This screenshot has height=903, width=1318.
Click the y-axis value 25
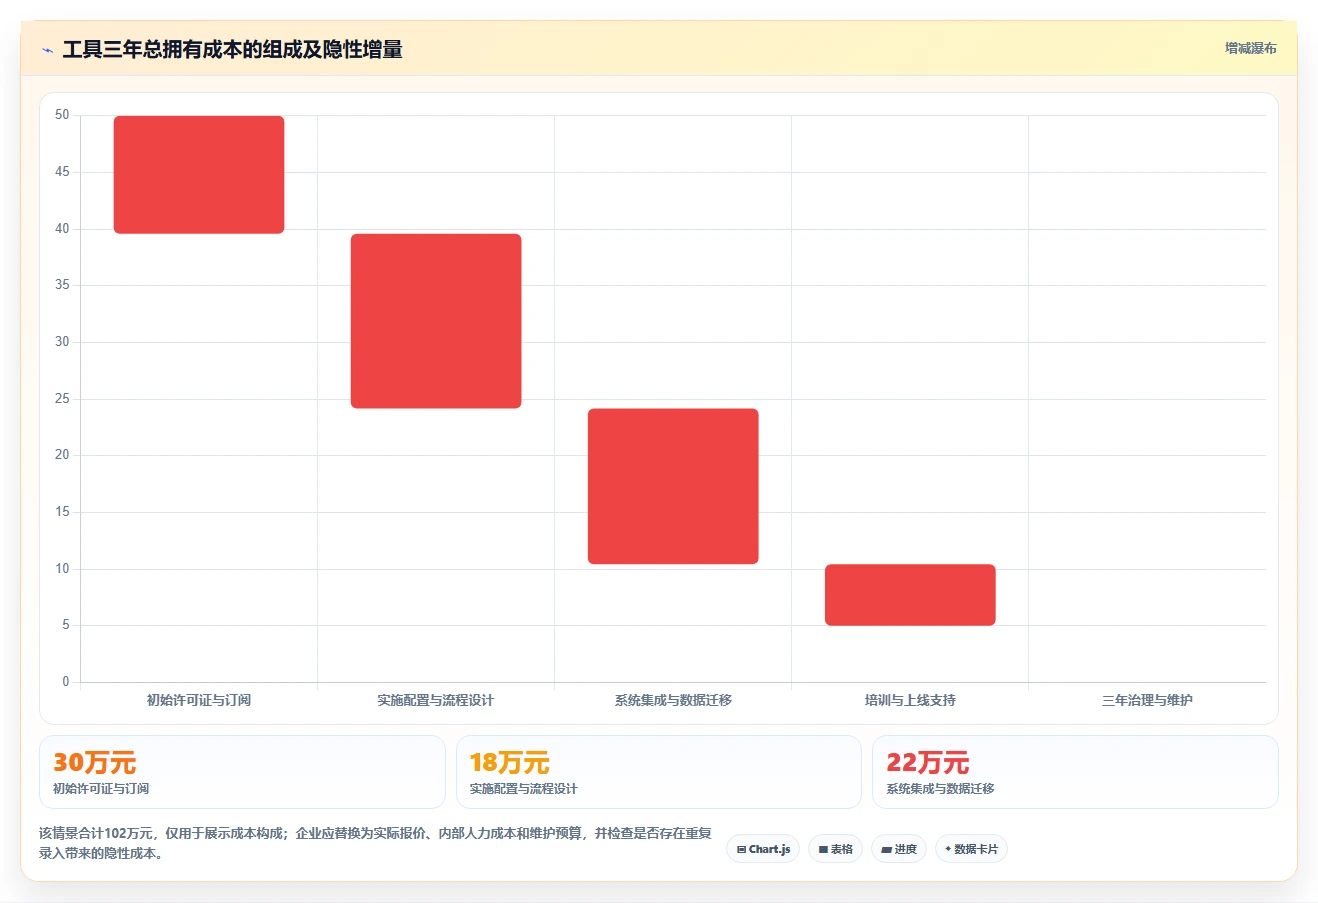(x=62, y=399)
